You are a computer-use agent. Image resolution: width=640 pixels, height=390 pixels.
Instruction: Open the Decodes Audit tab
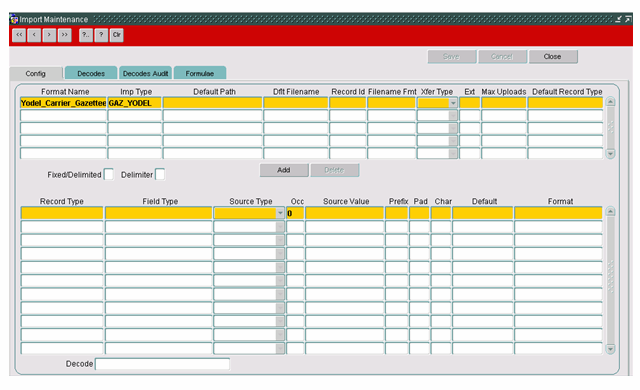click(x=145, y=73)
